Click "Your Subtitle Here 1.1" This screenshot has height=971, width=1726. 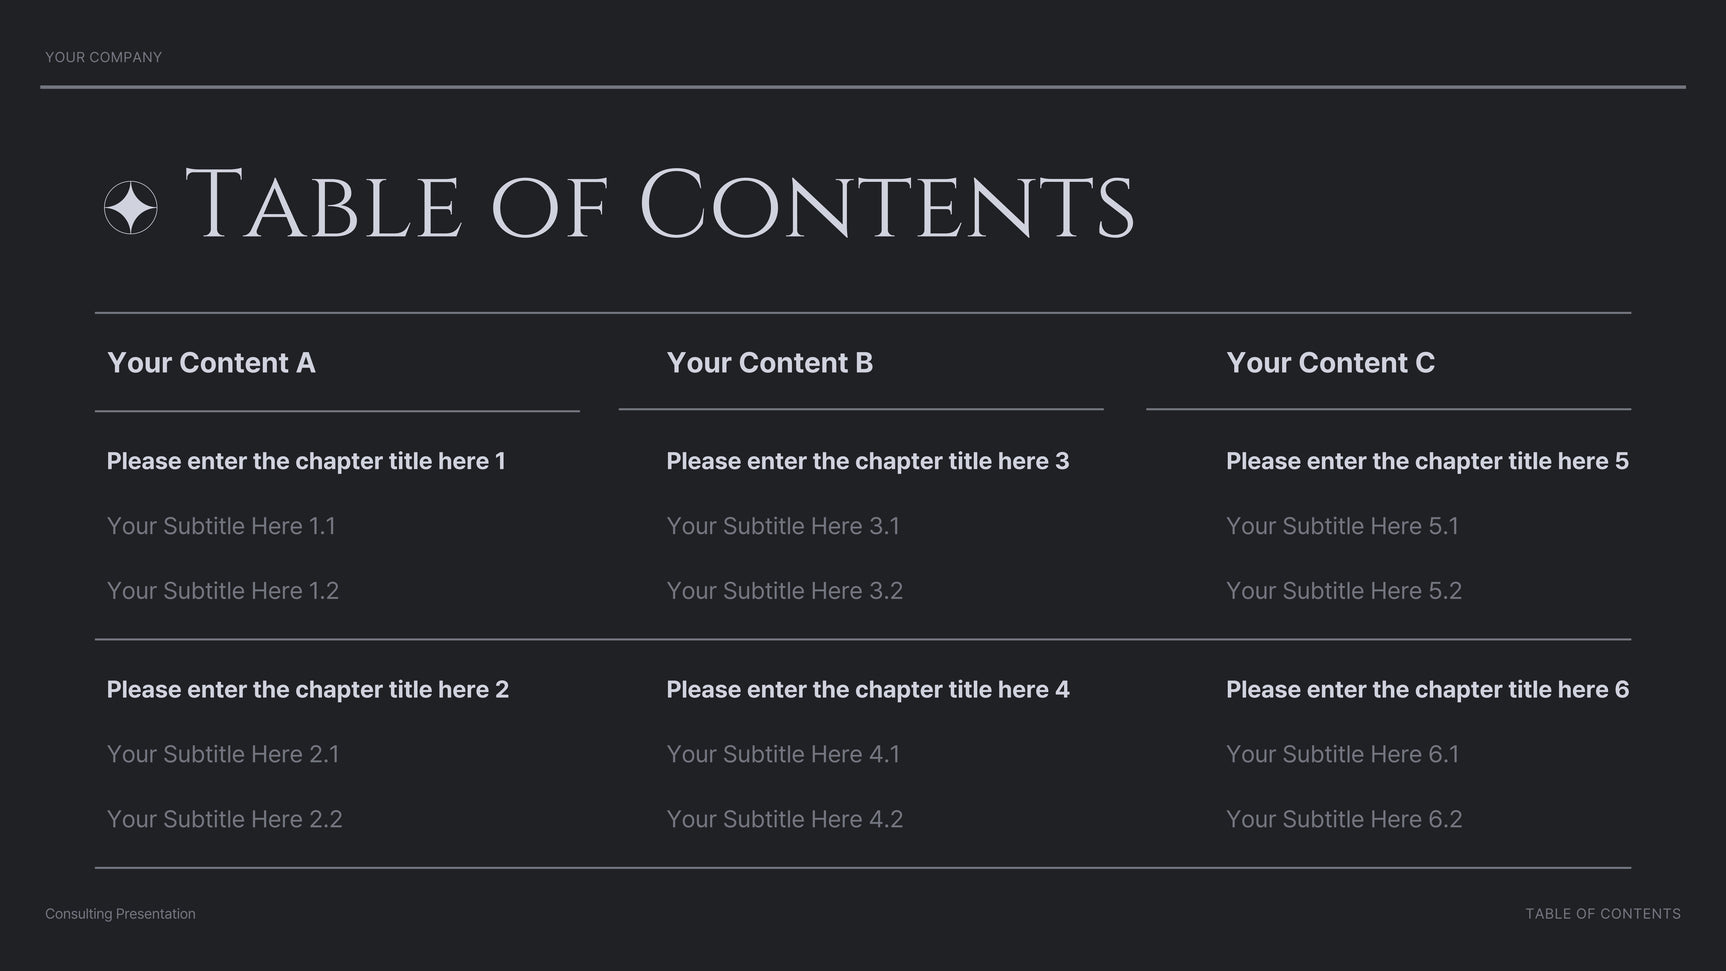[221, 526]
